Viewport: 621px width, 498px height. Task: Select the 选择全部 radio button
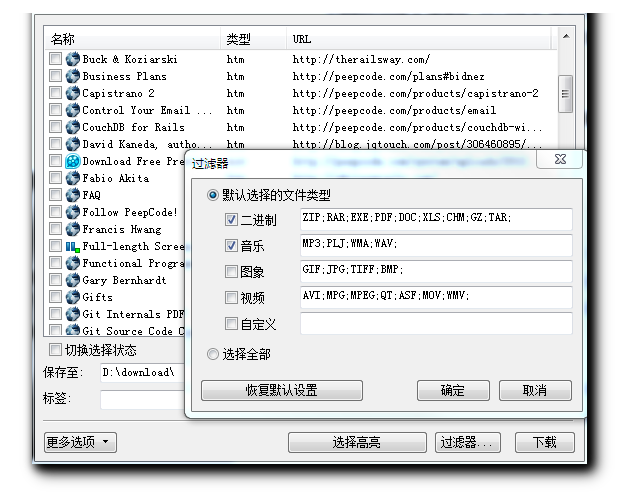213,354
